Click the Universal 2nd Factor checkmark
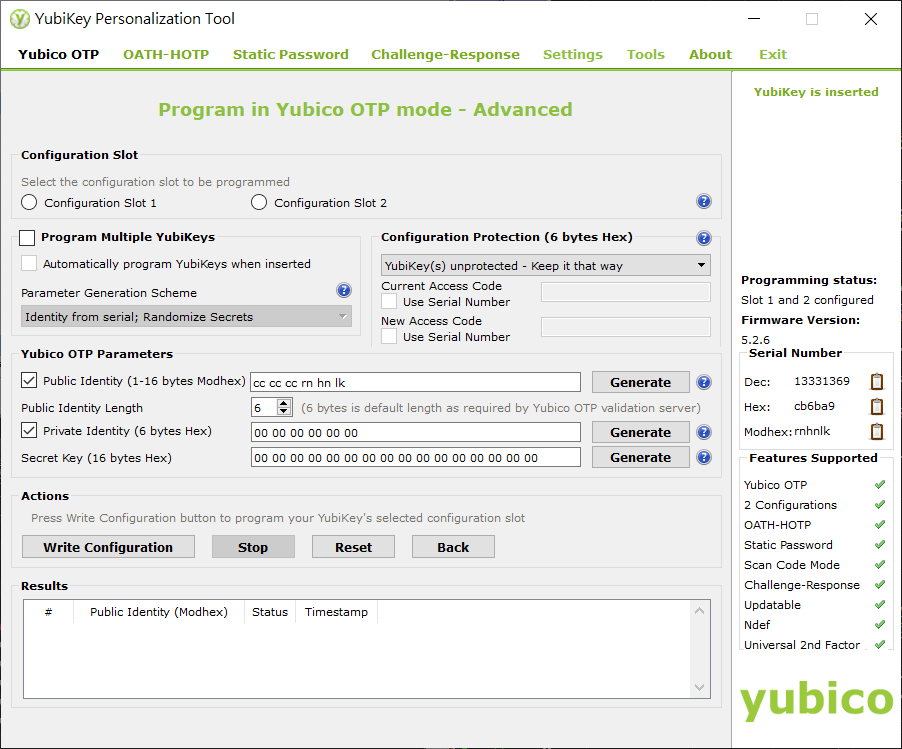This screenshot has width=902, height=749. click(x=880, y=644)
